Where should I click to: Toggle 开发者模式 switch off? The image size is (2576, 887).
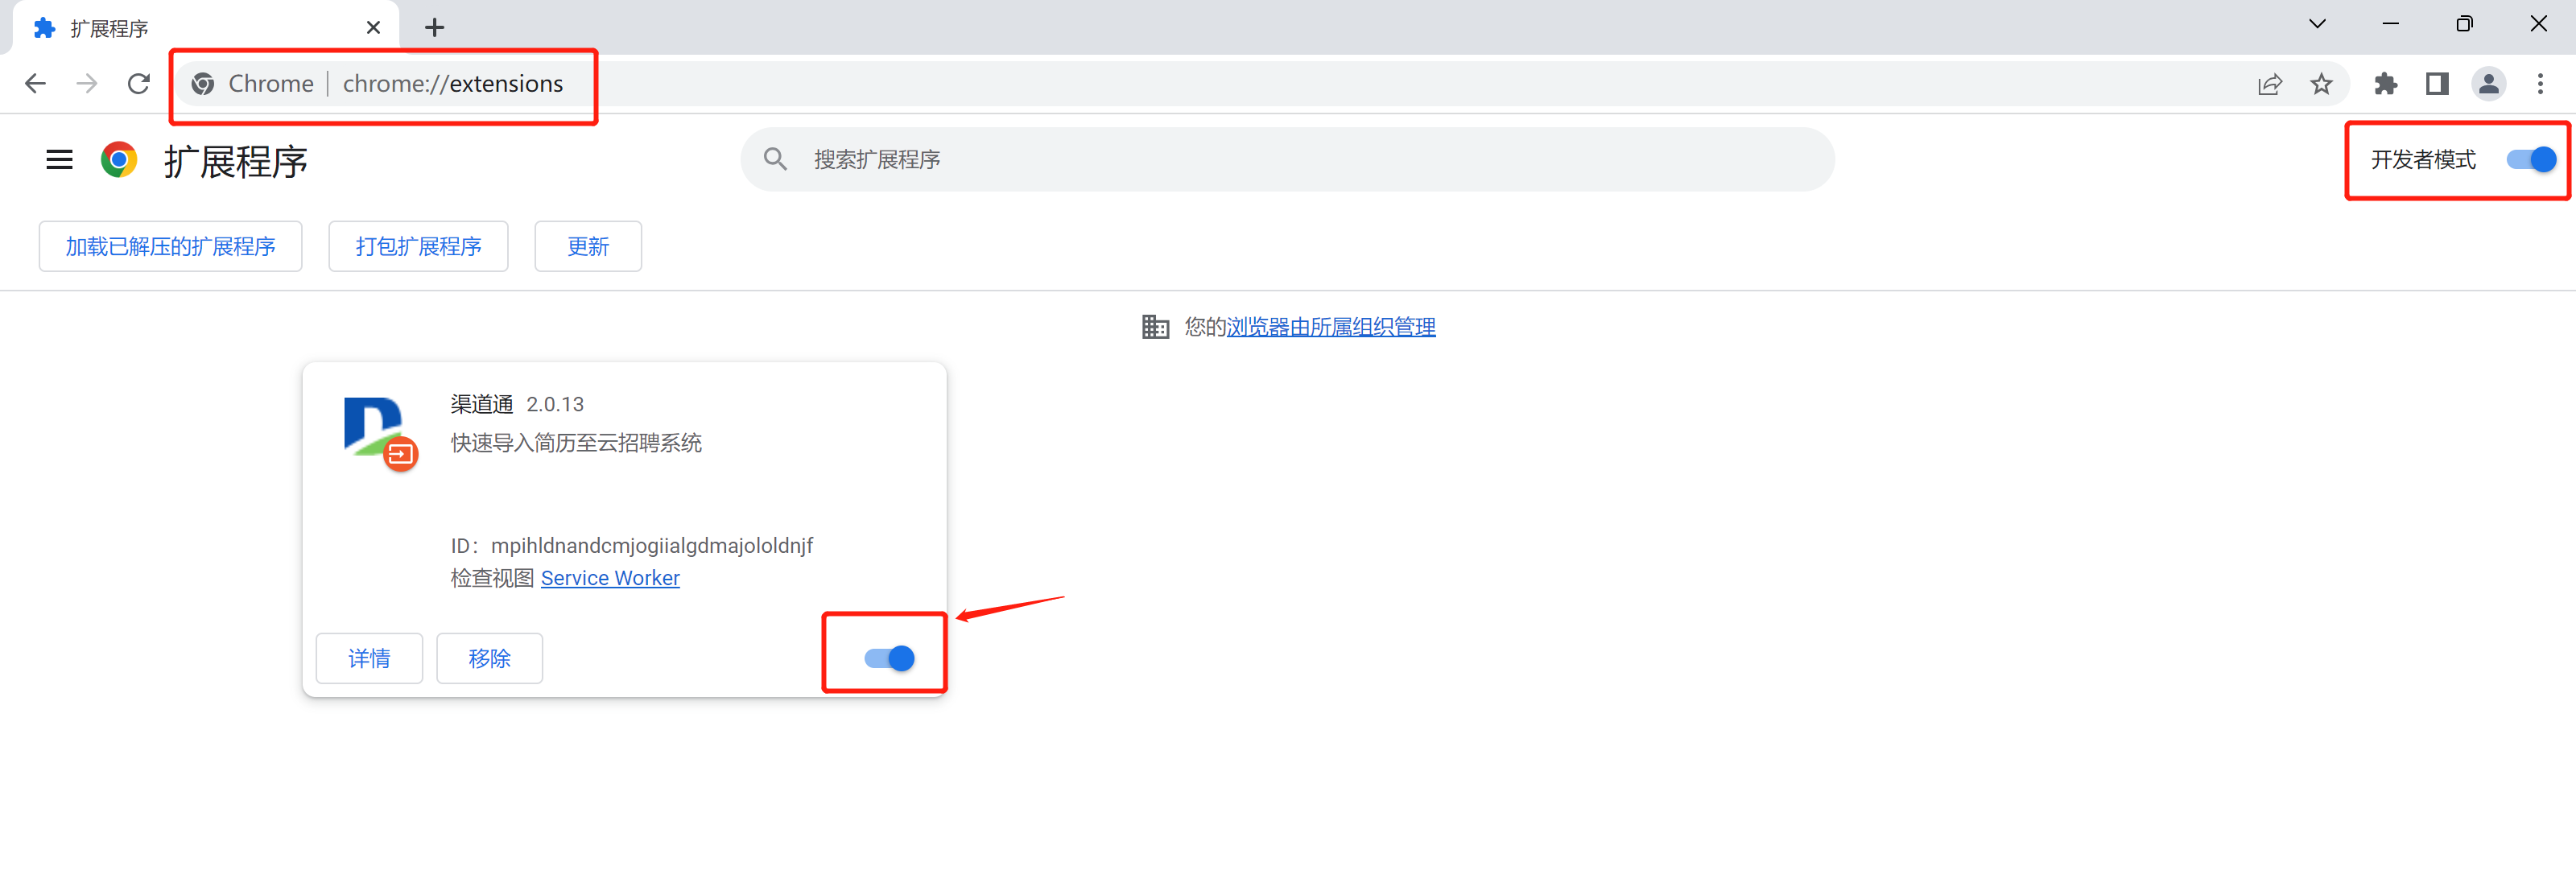click(x=2531, y=160)
